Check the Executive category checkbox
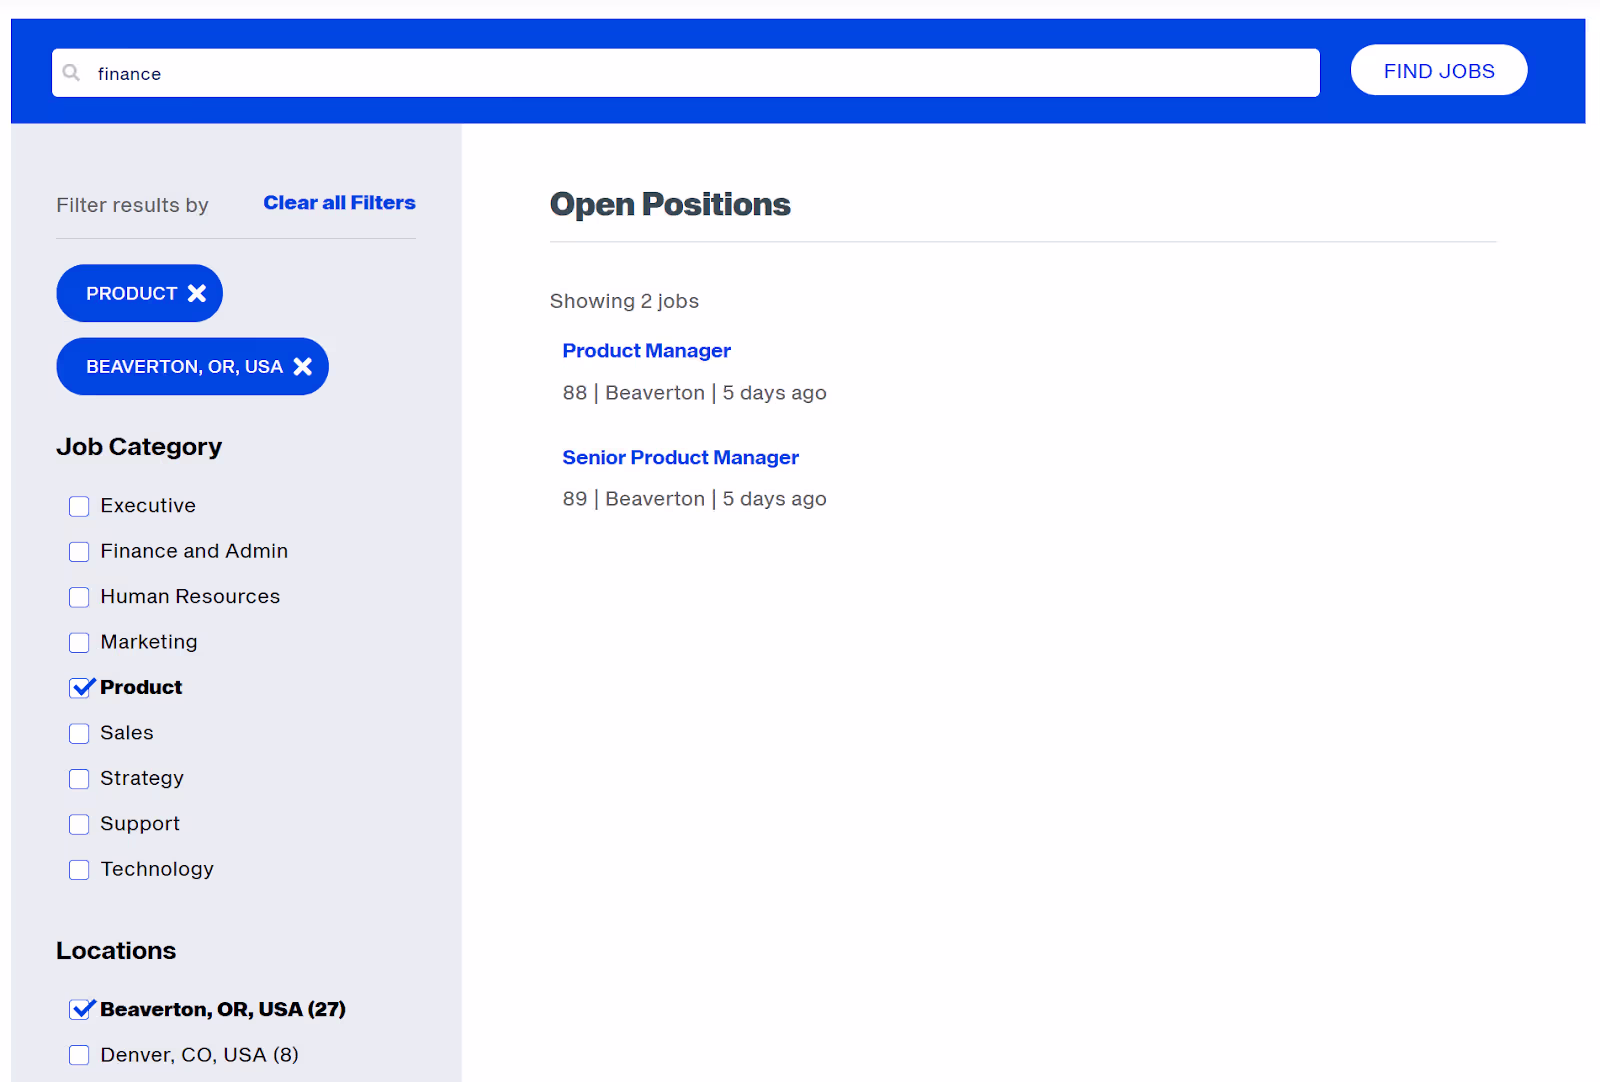 pos(79,506)
